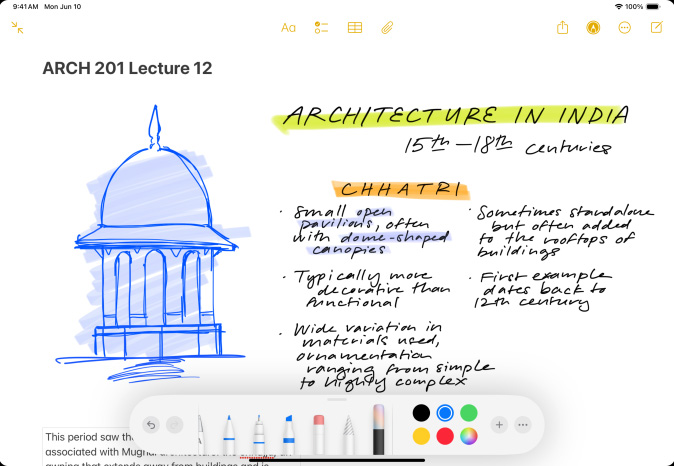Tap the plus button in tool palette
The height and width of the screenshot is (466, 674).
[500, 424]
